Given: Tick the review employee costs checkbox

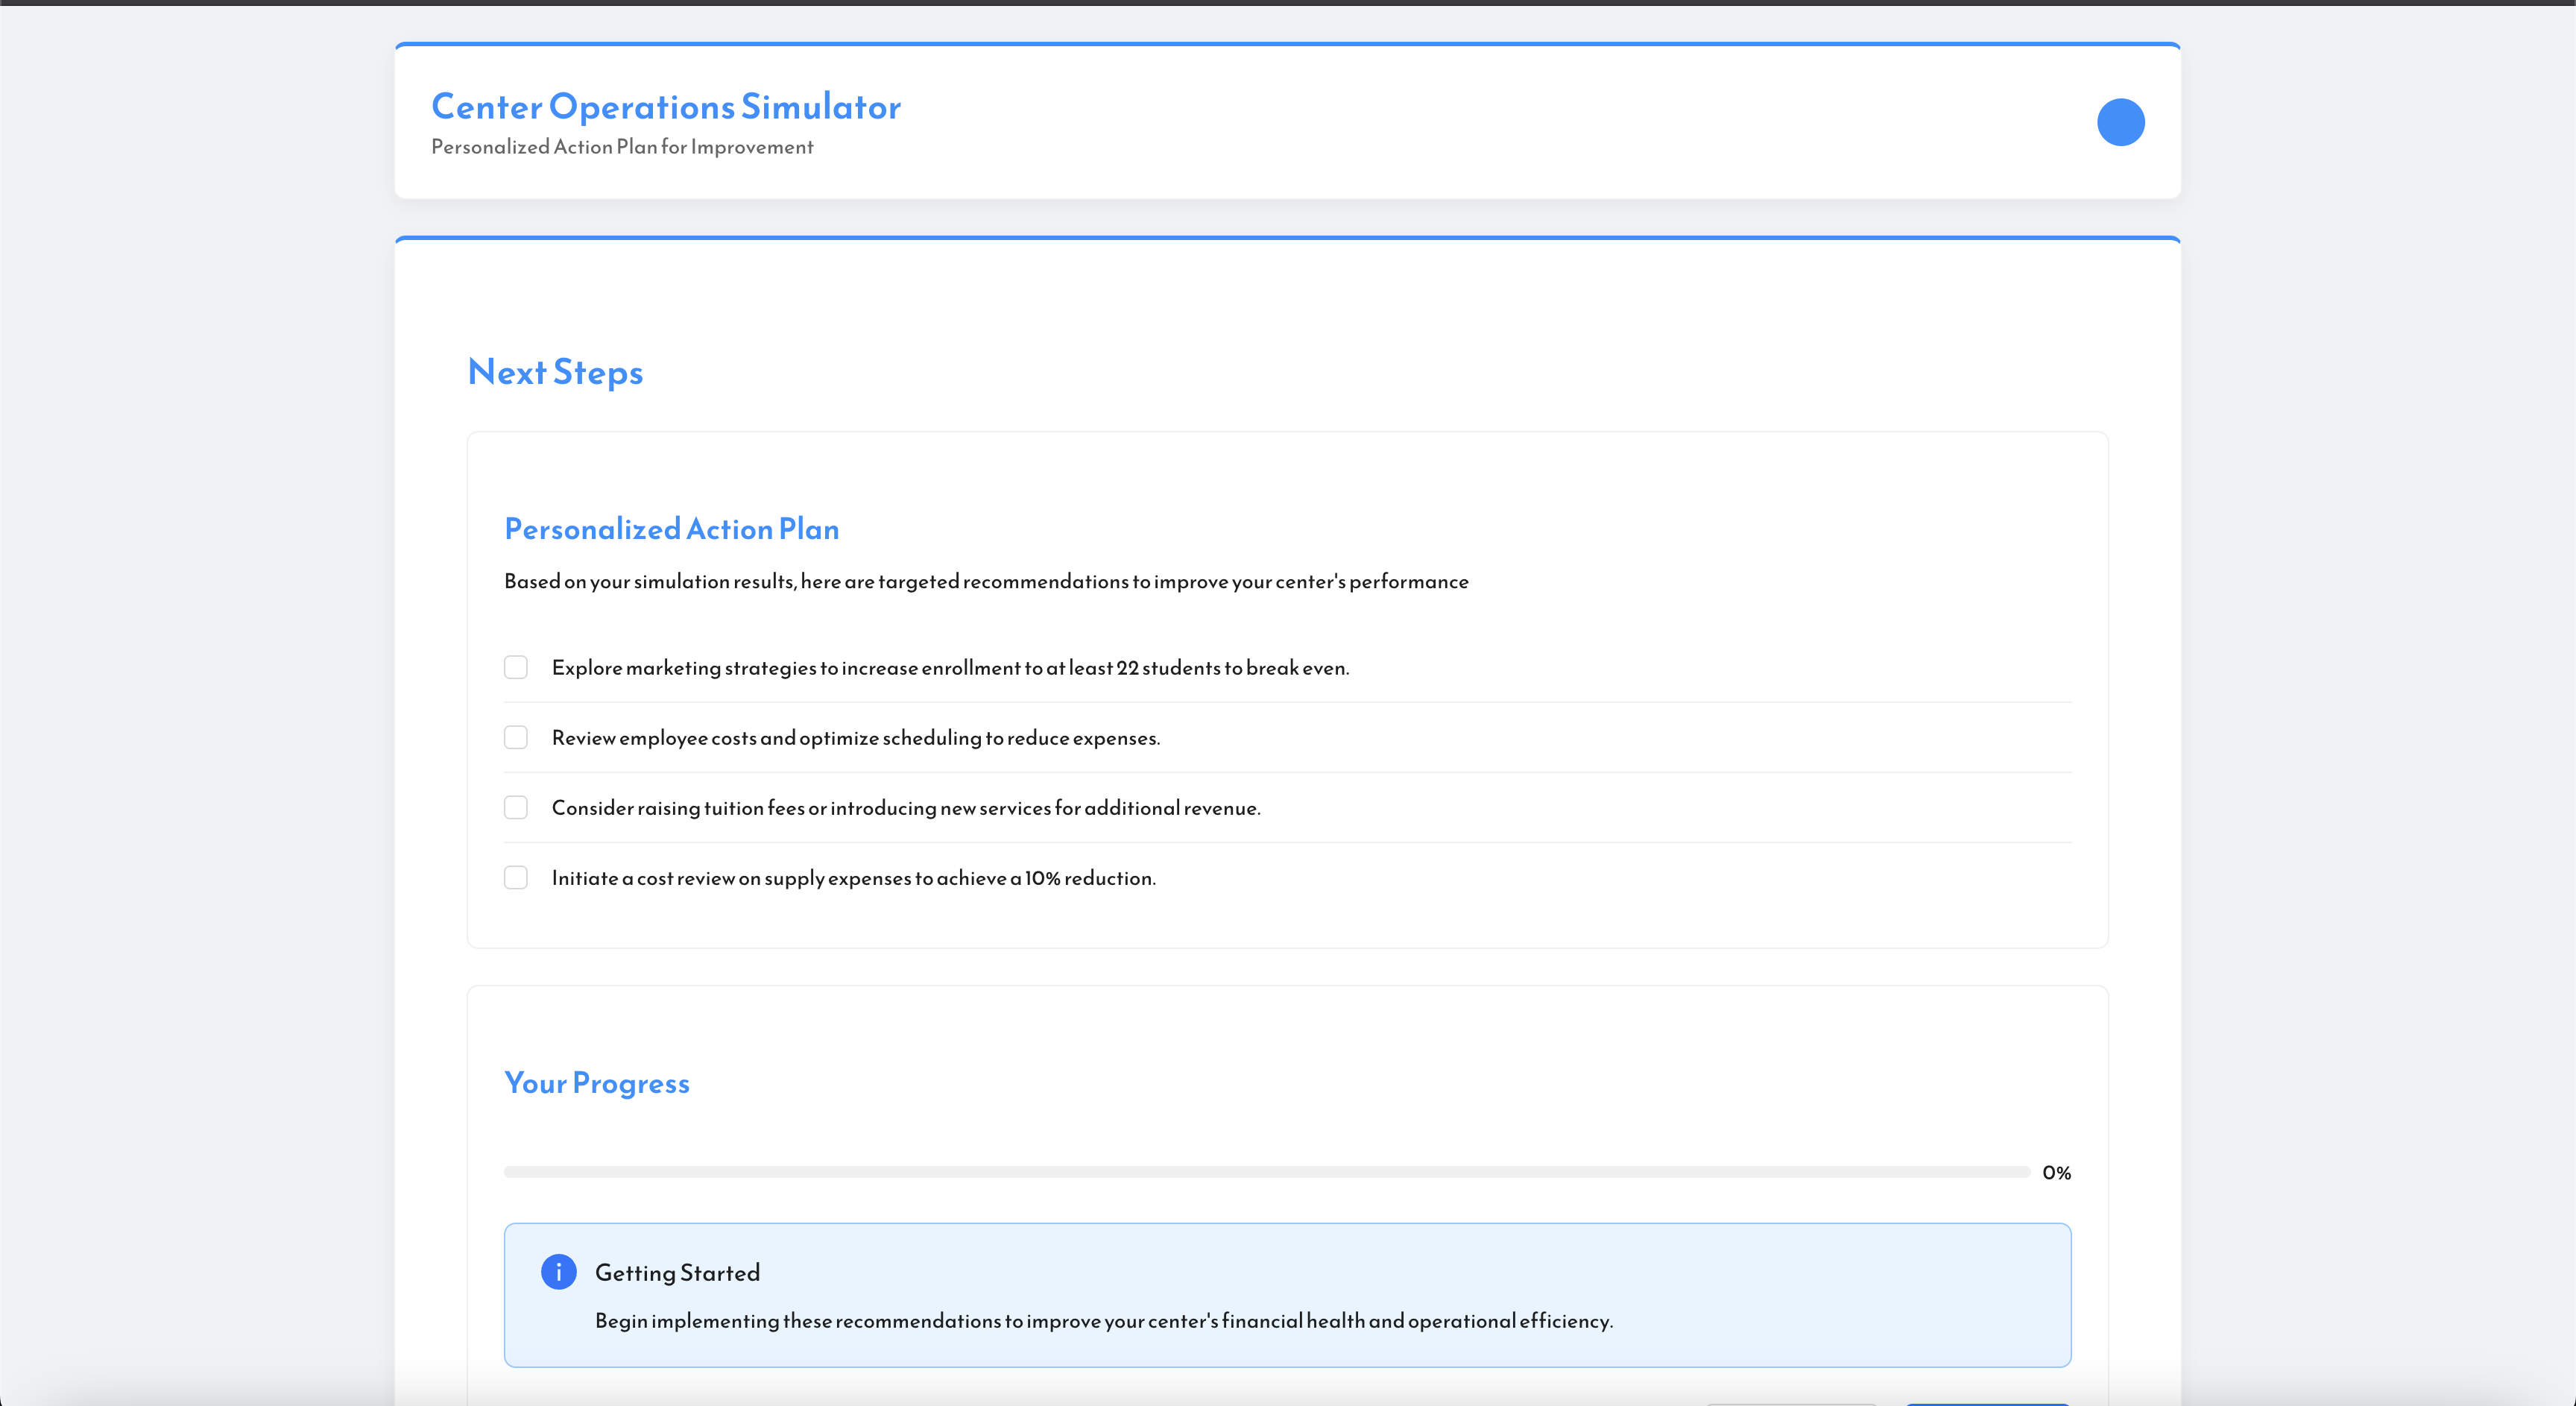Looking at the screenshot, I should tap(516, 737).
